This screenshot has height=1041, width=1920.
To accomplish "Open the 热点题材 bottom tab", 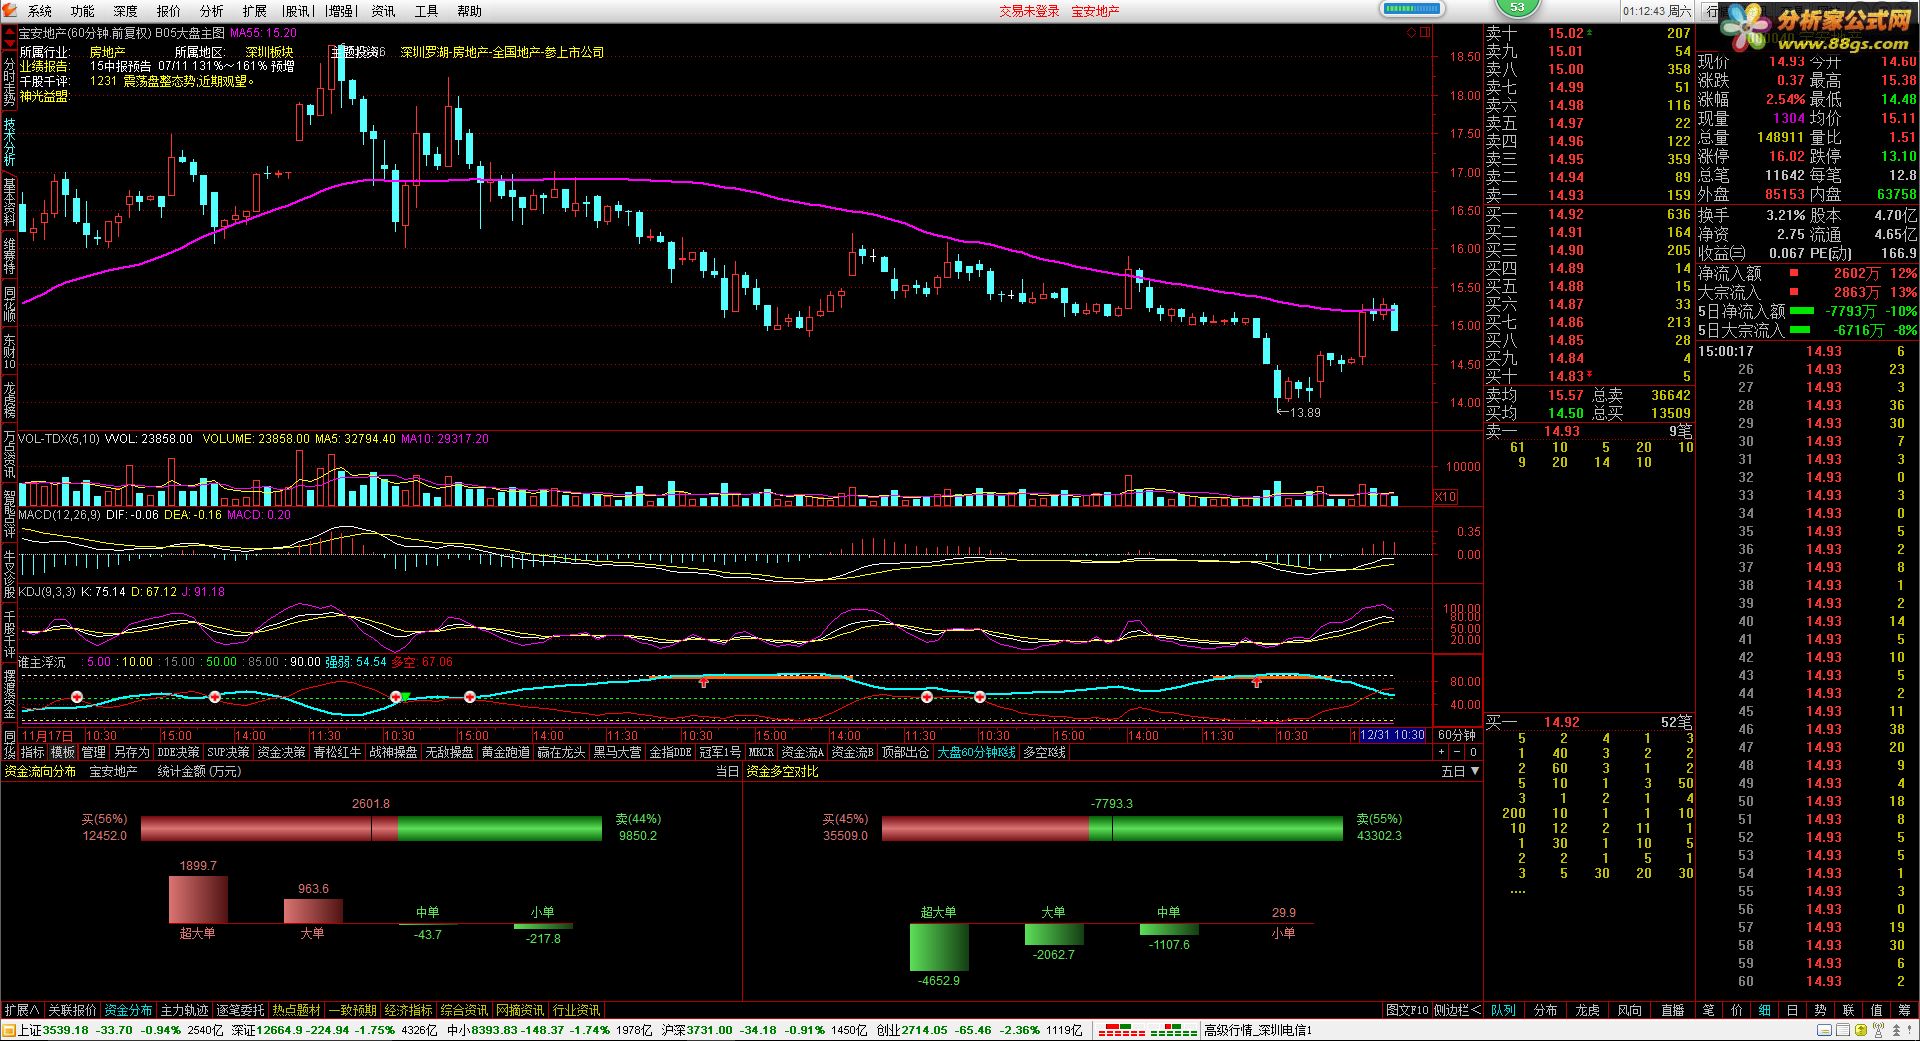I will (x=297, y=1010).
